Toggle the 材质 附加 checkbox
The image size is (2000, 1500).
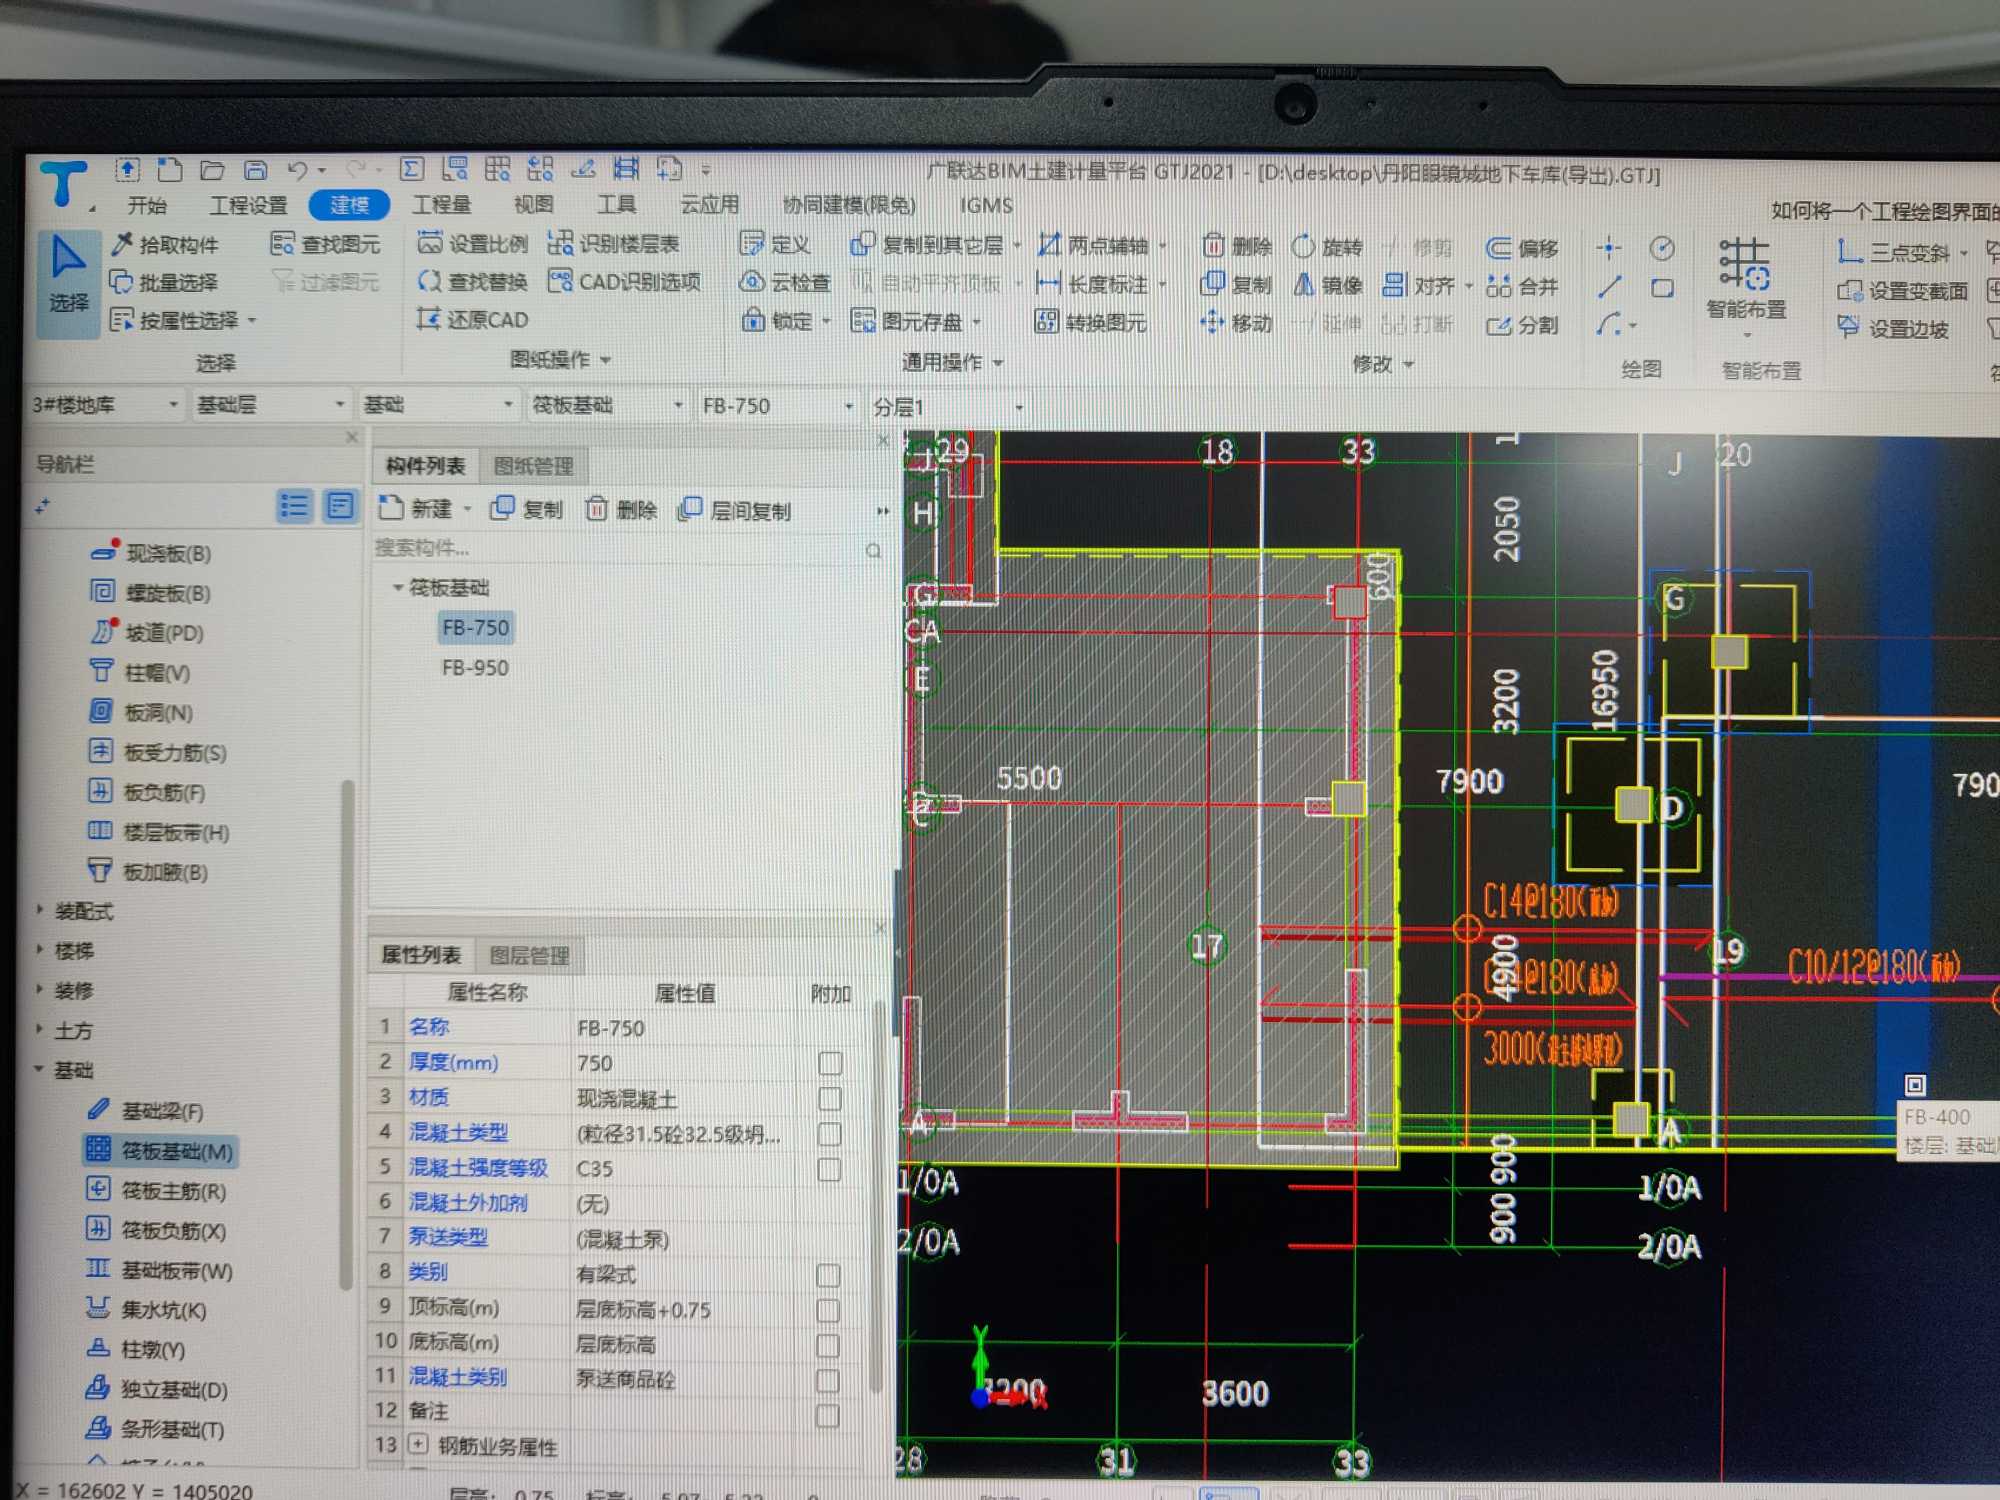(x=829, y=1099)
